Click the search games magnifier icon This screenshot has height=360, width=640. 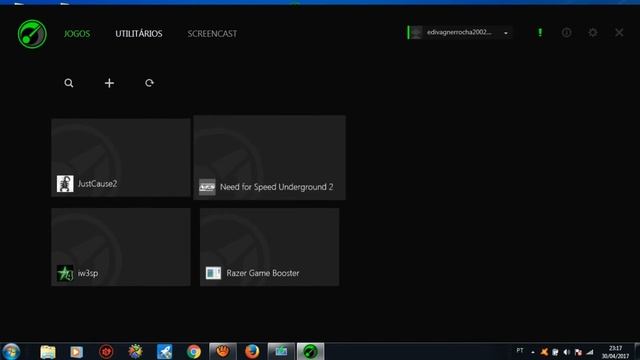click(x=69, y=83)
